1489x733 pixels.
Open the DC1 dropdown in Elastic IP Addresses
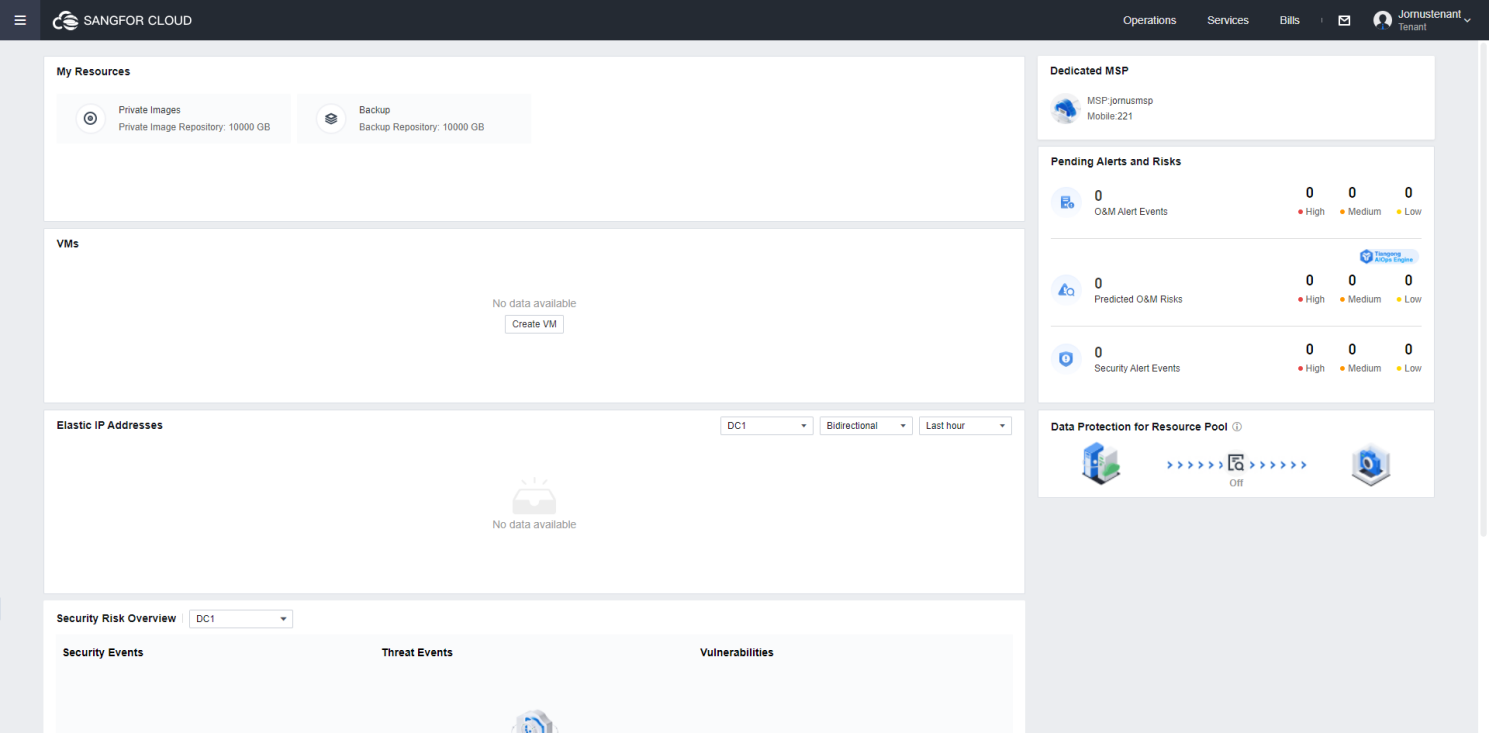click(x=766, y=426)
